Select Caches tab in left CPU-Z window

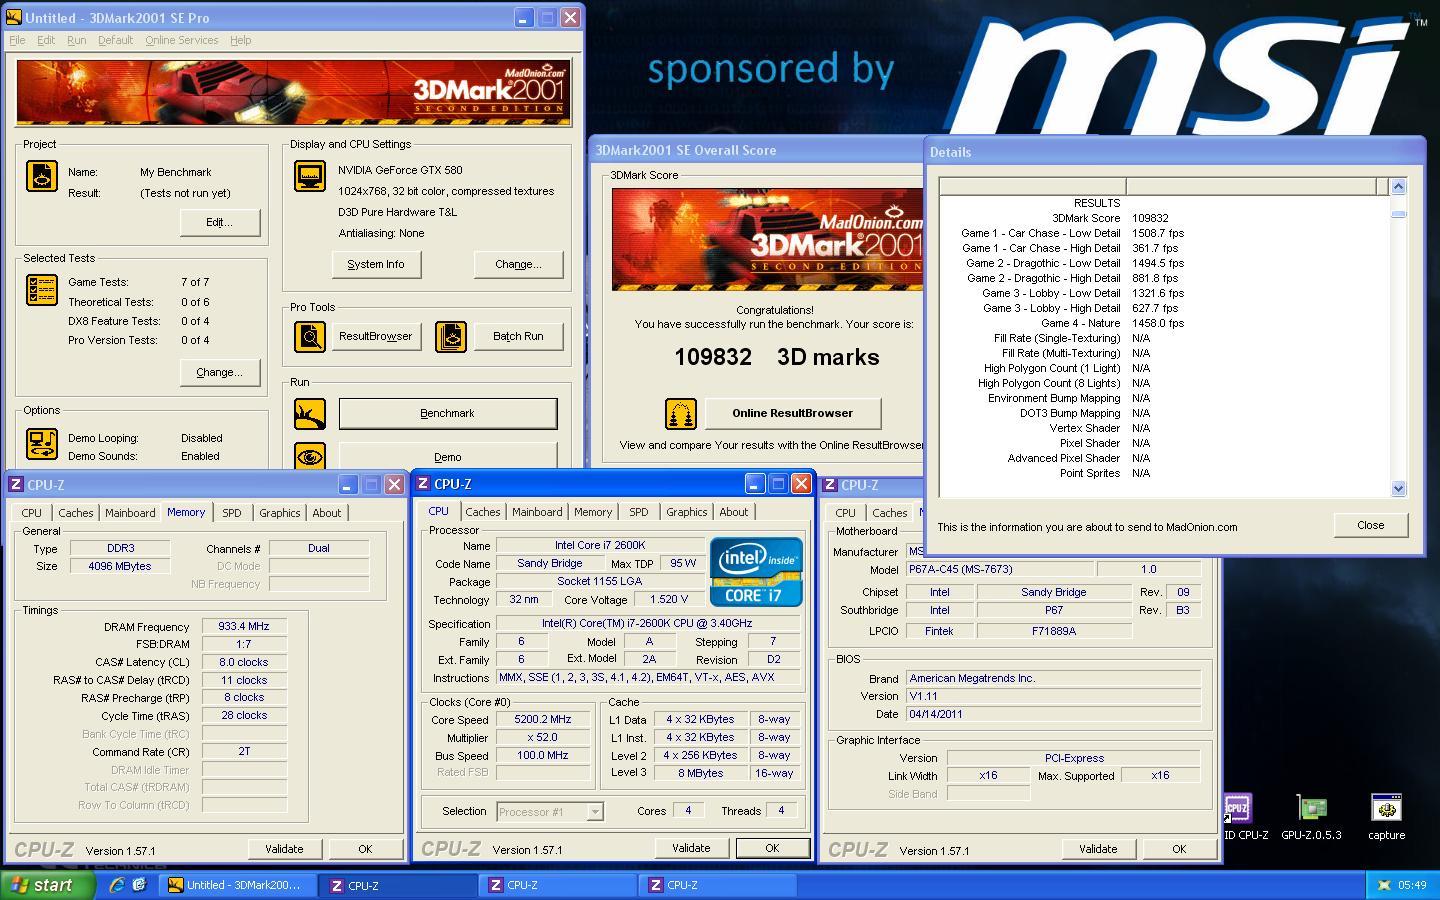(75, 513)
